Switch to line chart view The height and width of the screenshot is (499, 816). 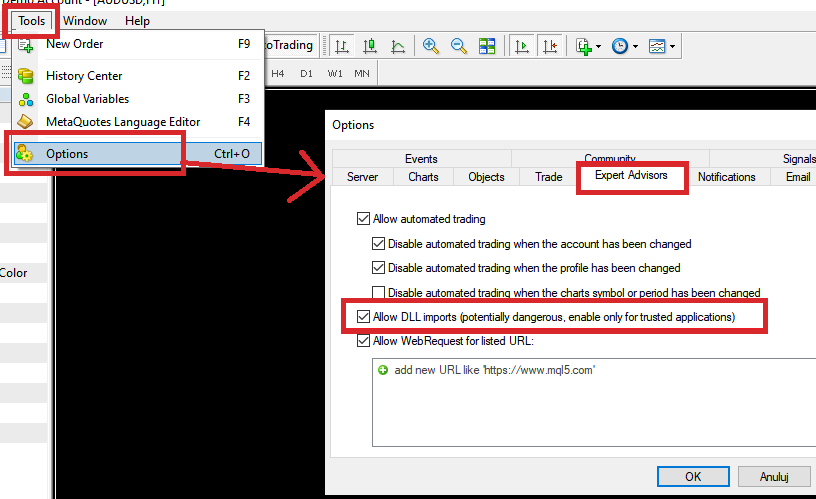tap(398, 46)
